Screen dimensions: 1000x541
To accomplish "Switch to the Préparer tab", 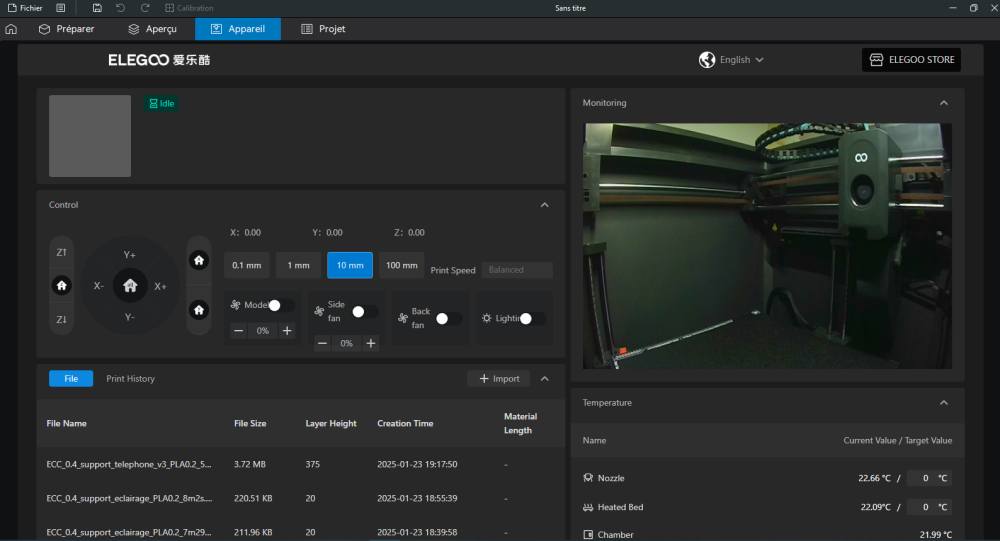I will tap(66, 29).
